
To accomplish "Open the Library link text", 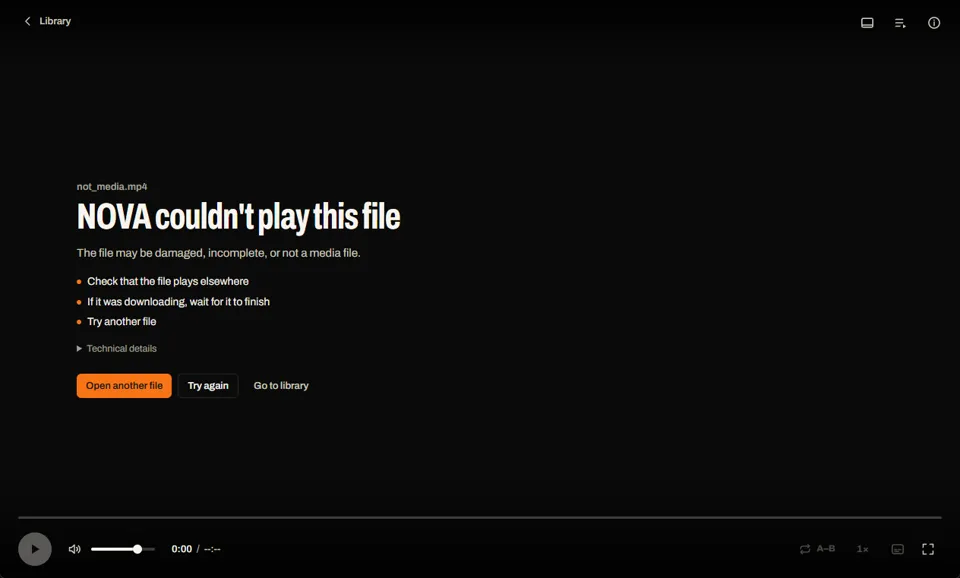I will (x=55, y=21).
